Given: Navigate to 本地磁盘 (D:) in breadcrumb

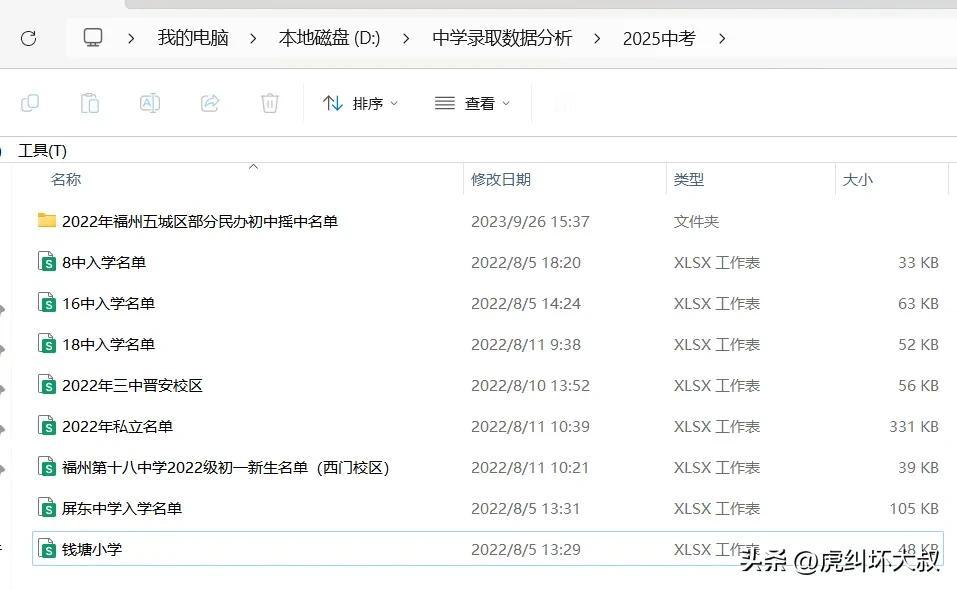Looking at the screenshot, I should pos(330,38).
